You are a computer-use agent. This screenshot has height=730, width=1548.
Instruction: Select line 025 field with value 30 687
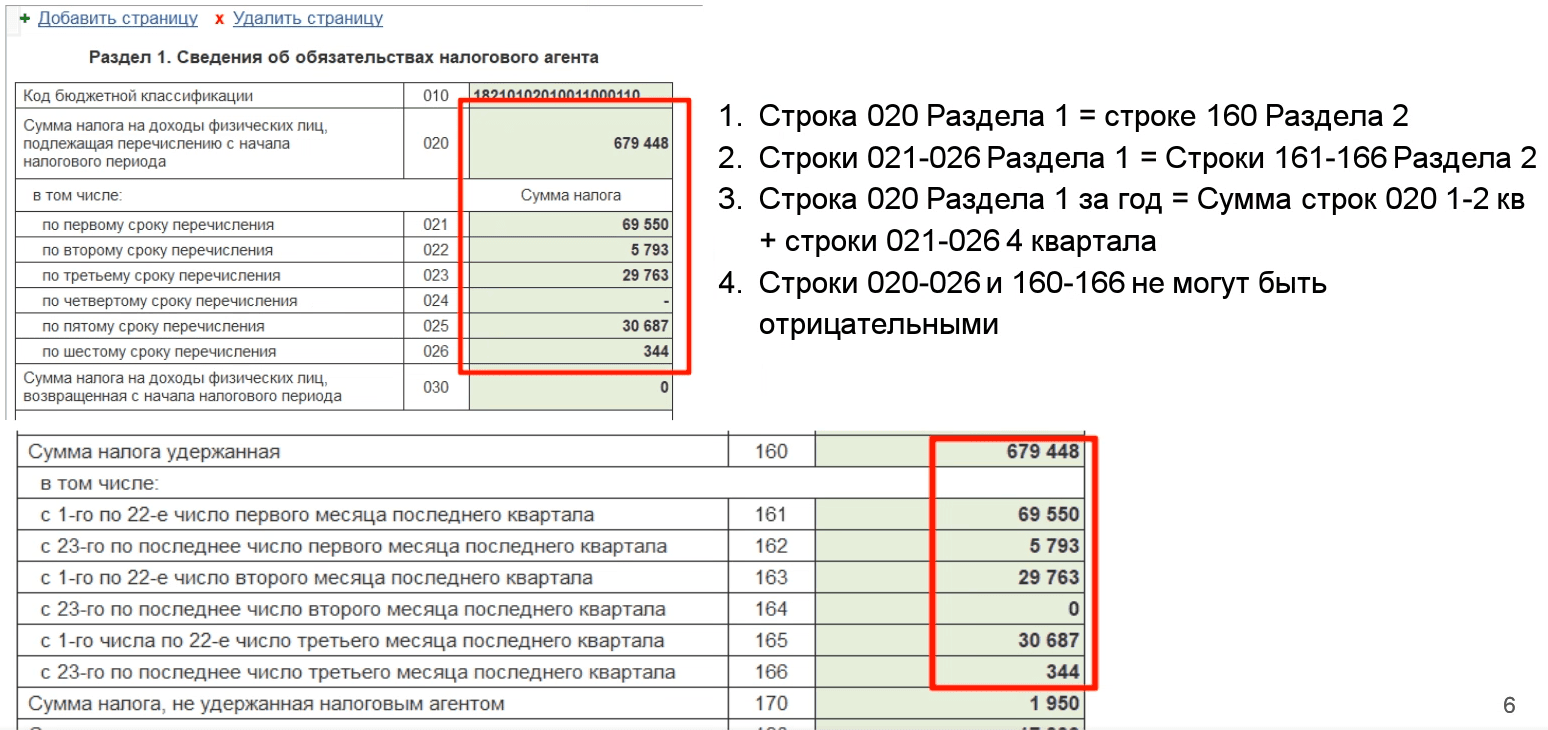click(x=570, y=326)
